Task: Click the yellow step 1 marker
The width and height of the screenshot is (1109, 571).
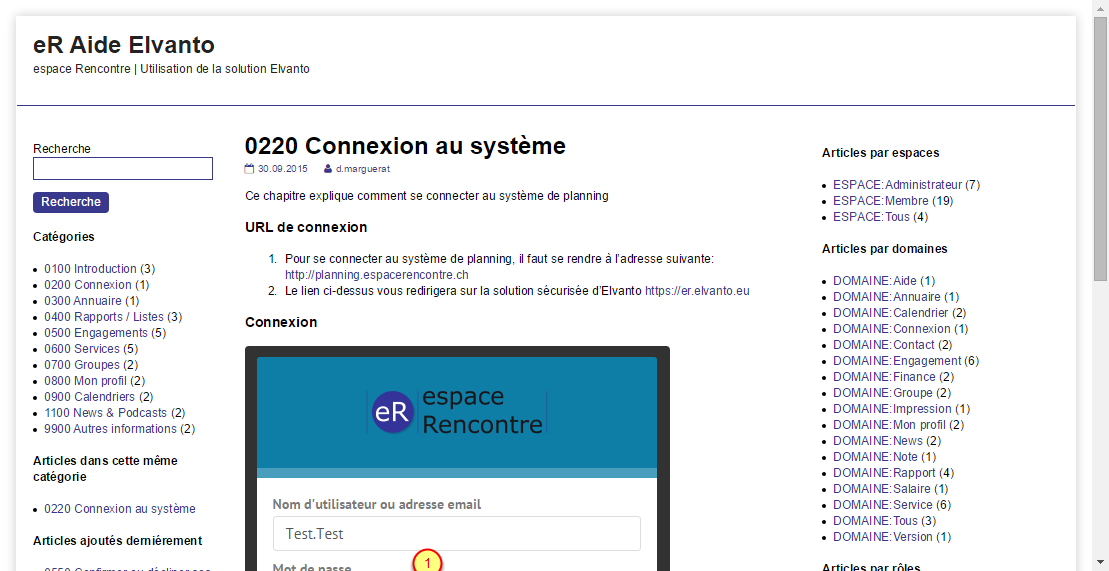Action: [427, 562]
